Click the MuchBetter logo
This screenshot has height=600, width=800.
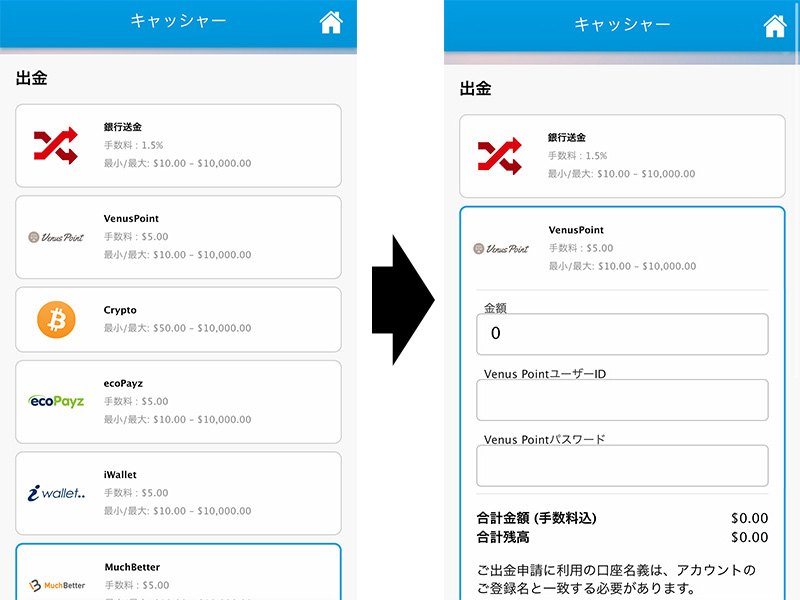(x=57, y=585)
